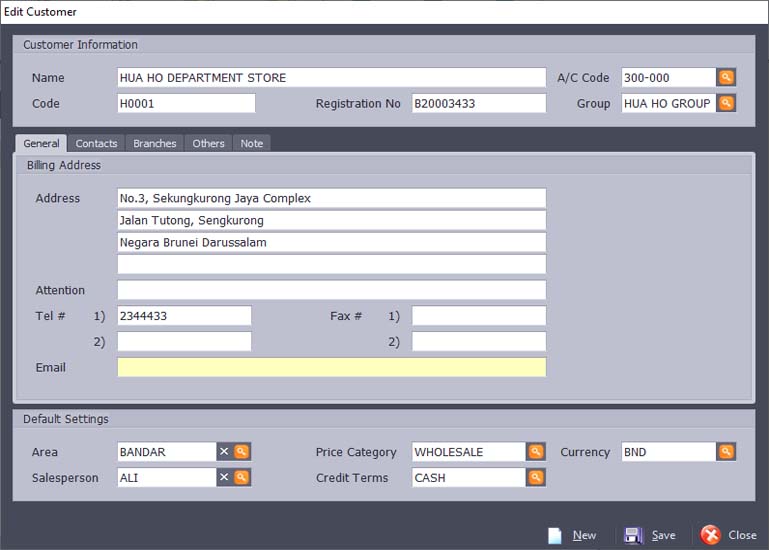Open Salesperson lookup search icon
The height and width of the screenshot is (550, 769).
click(242, 477)
